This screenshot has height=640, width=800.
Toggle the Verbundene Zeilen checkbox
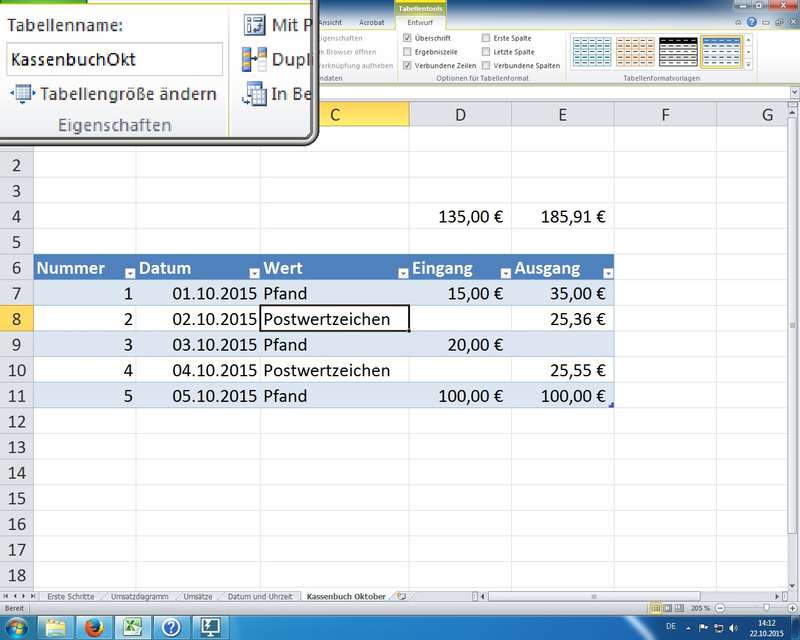click(x=407, y=65)
